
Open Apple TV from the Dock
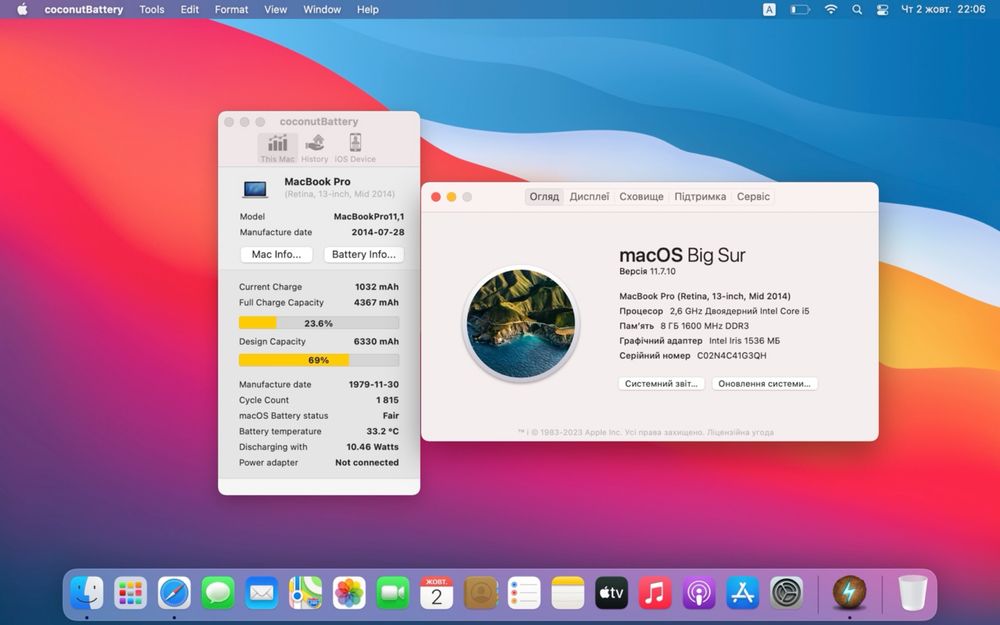click(612, 593)
